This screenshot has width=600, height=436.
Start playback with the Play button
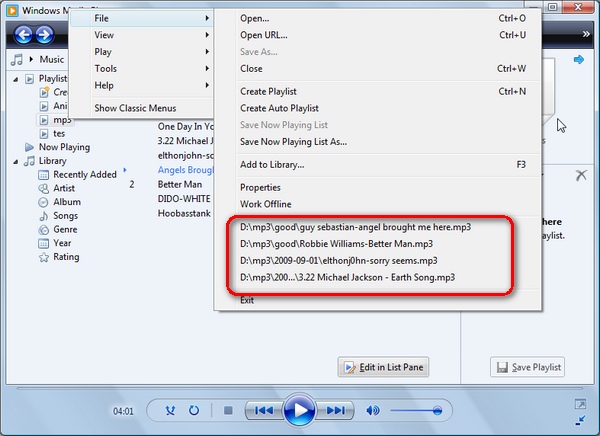point(300,411)
